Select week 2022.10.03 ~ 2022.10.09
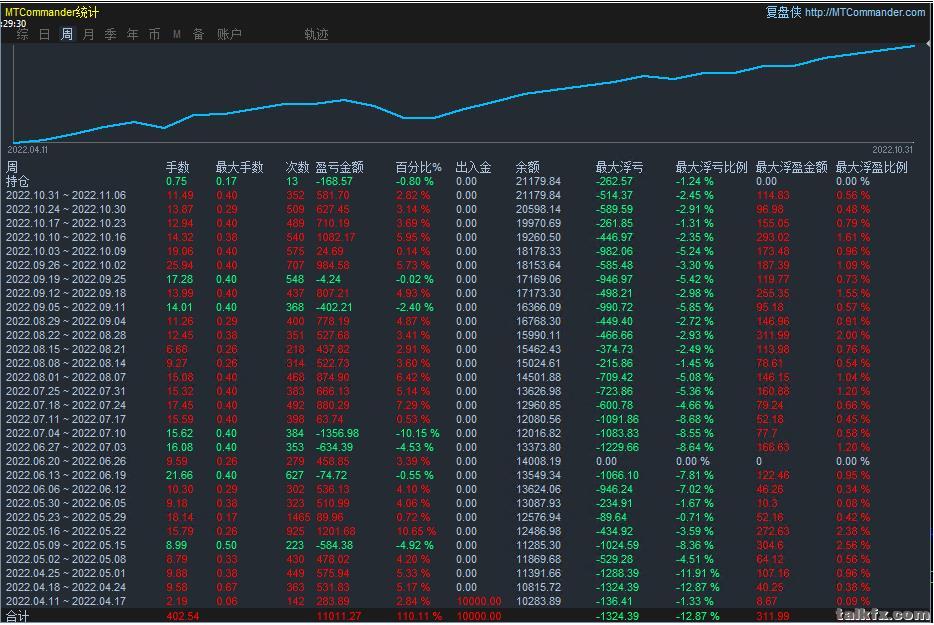Screen dimensions: 934x625 (66, 251)
